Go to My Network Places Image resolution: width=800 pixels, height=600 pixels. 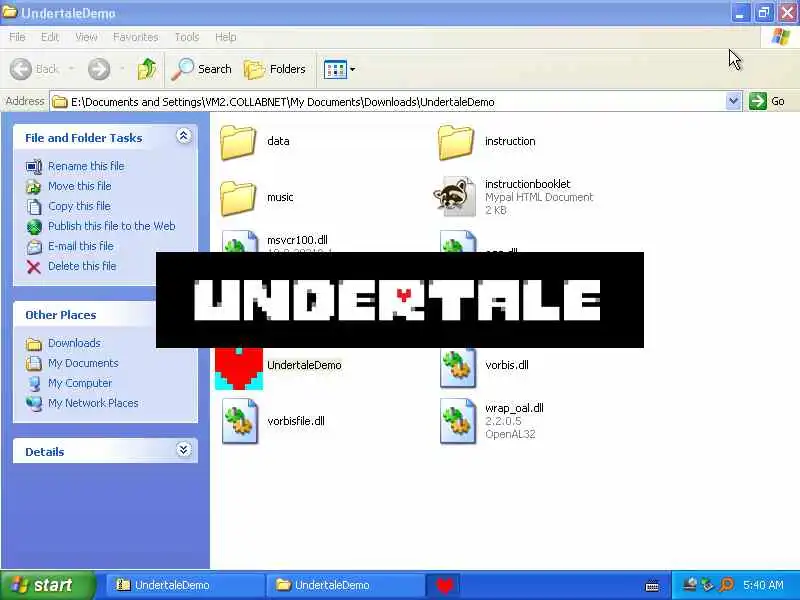pos(93,403)
